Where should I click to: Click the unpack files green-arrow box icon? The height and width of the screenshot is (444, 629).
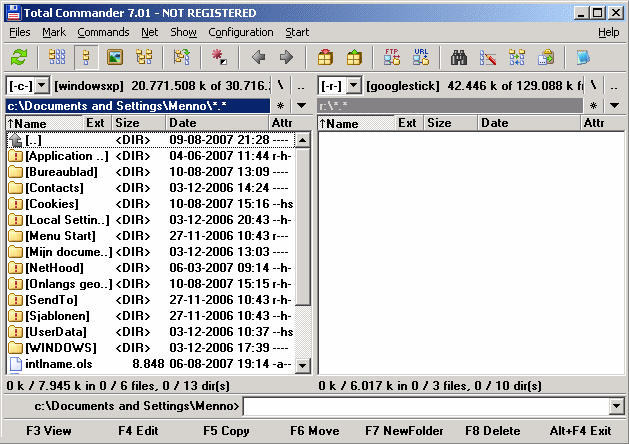pyautogui.click(x=354, y=57)
